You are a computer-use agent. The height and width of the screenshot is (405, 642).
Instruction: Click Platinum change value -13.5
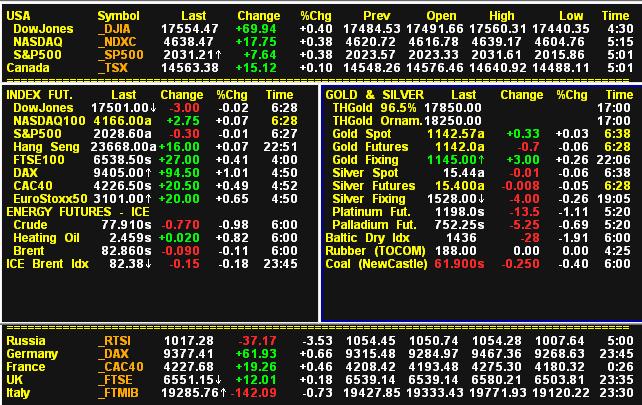pos(524,212)
